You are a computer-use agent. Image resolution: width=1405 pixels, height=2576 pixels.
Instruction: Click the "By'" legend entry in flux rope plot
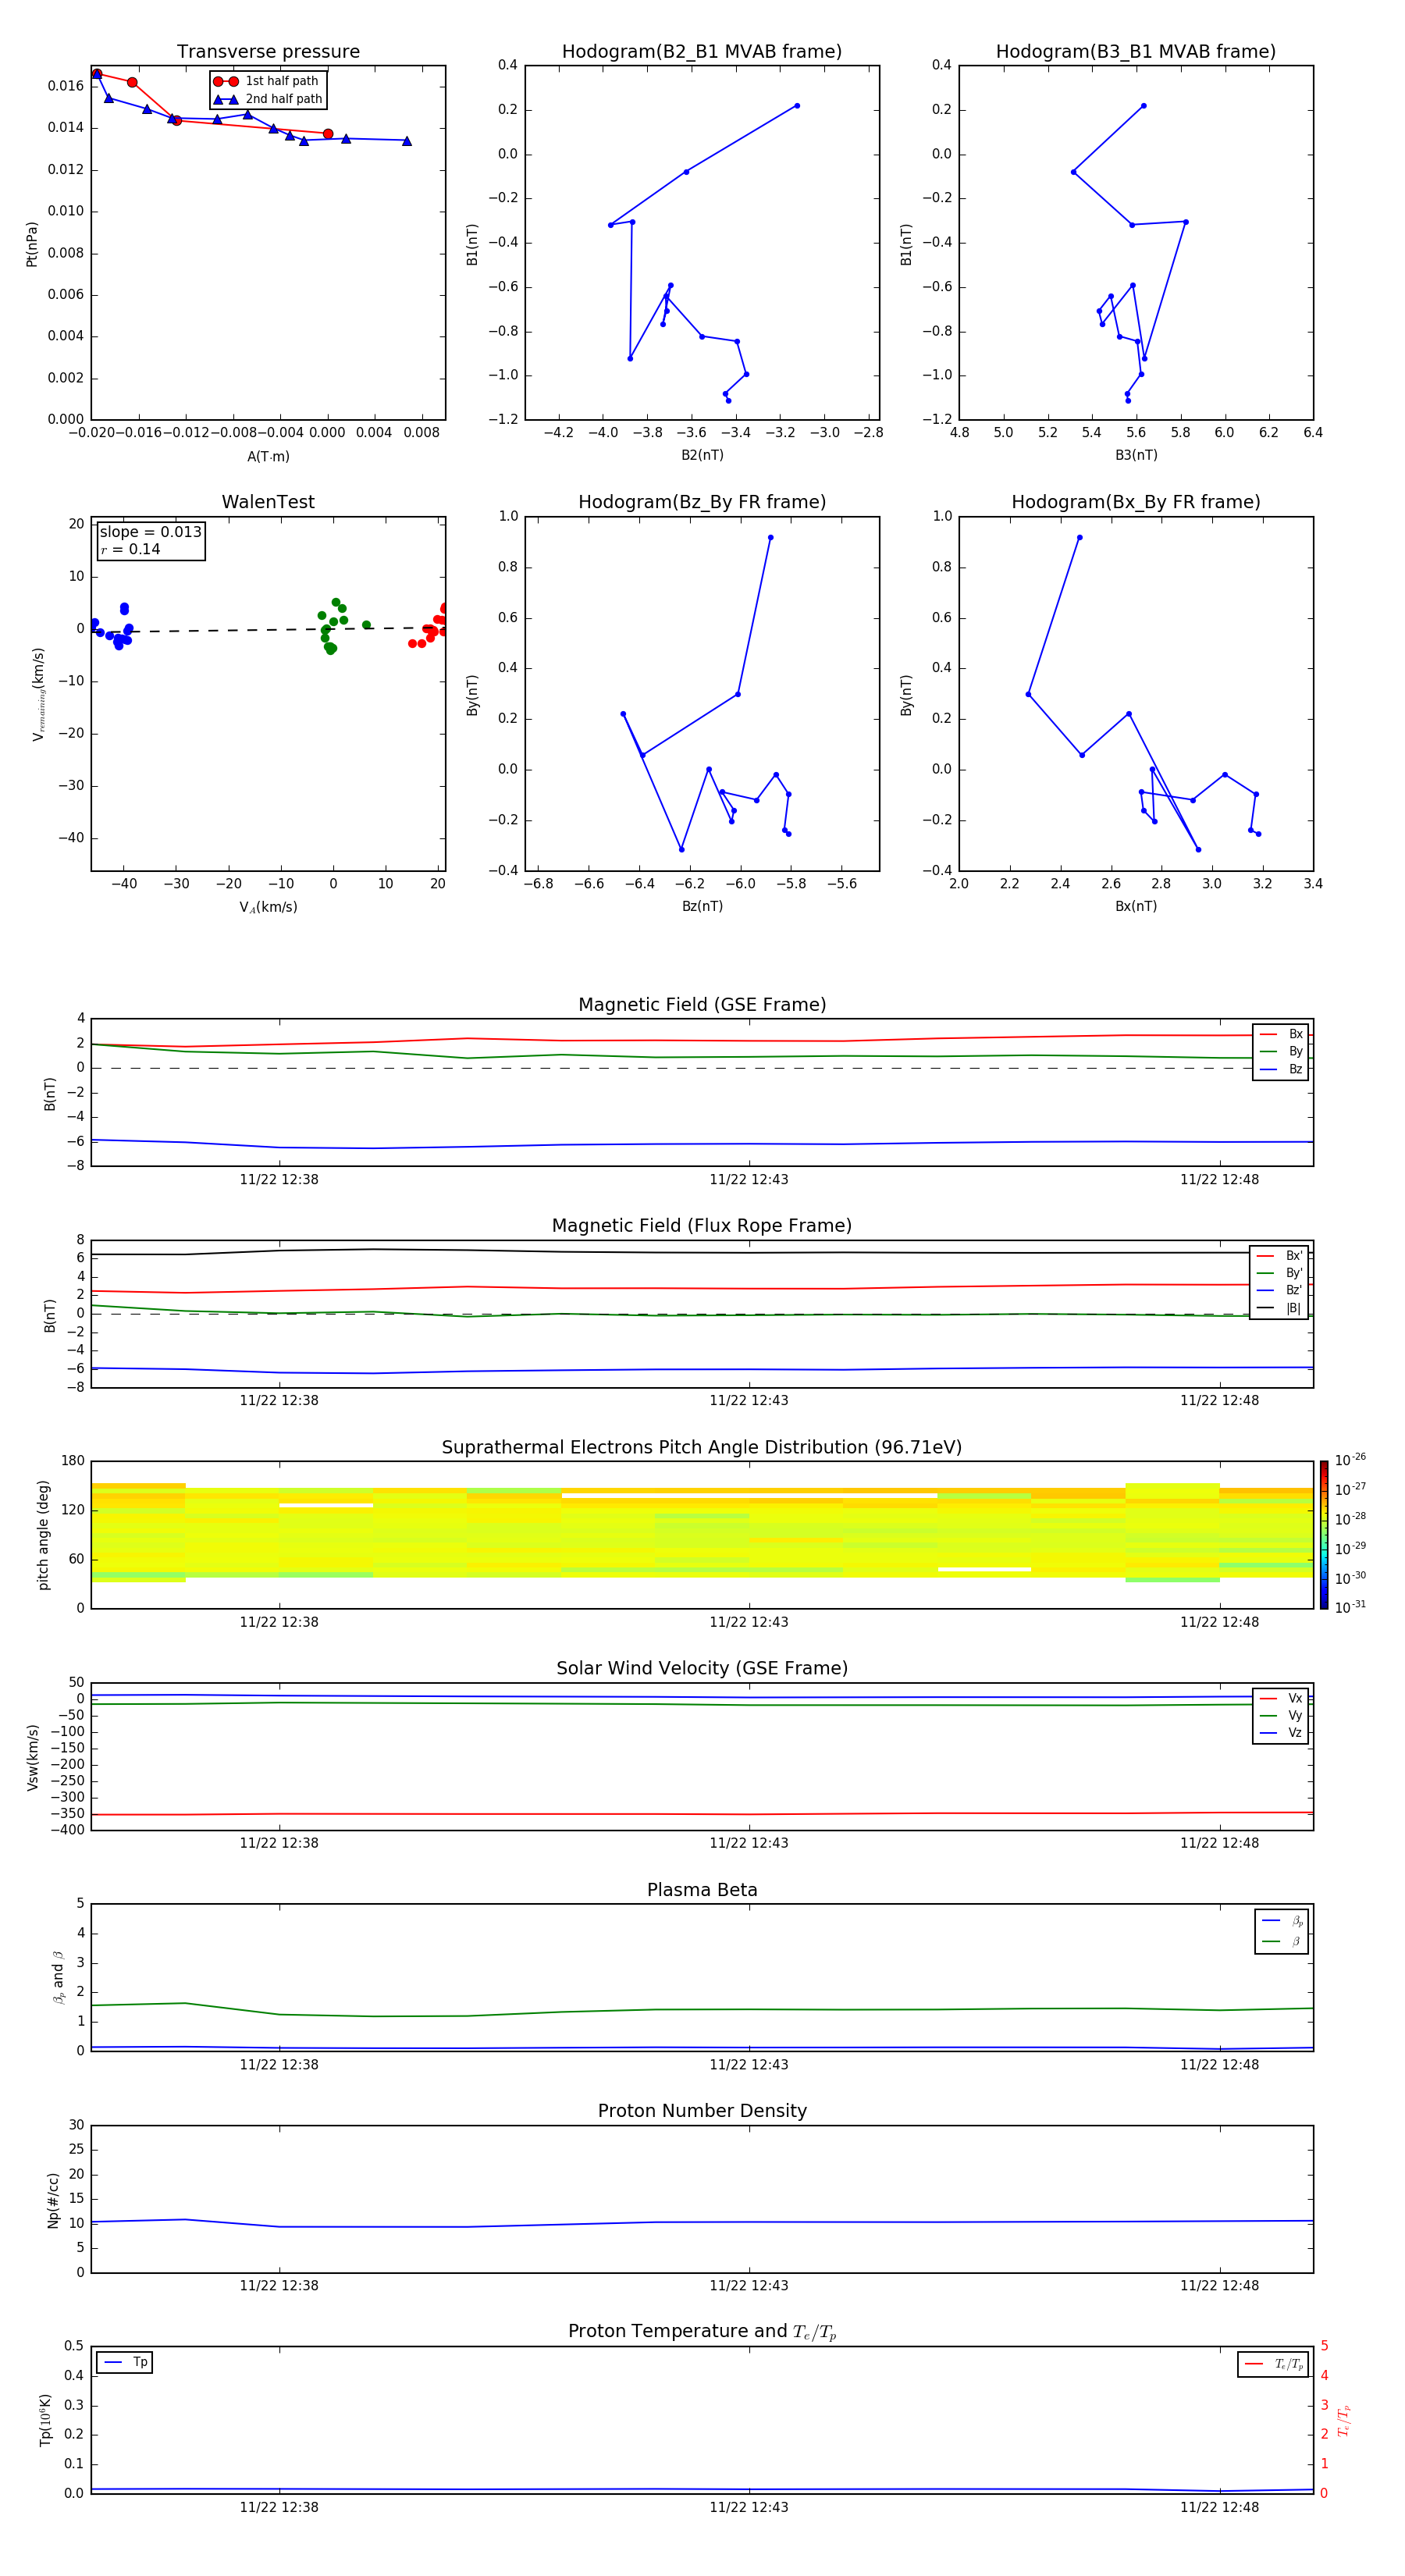(1280, 1273)
